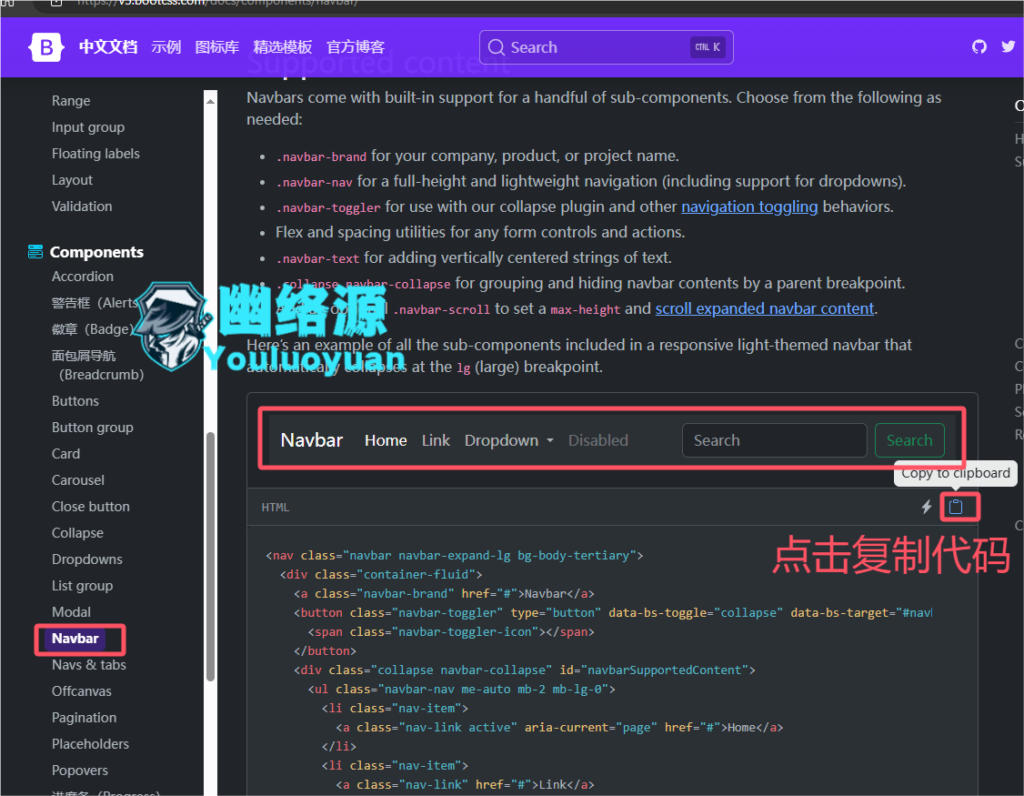Open Close button in sidebar
This screenshot has width=1024, height=796.
[91, 507]
